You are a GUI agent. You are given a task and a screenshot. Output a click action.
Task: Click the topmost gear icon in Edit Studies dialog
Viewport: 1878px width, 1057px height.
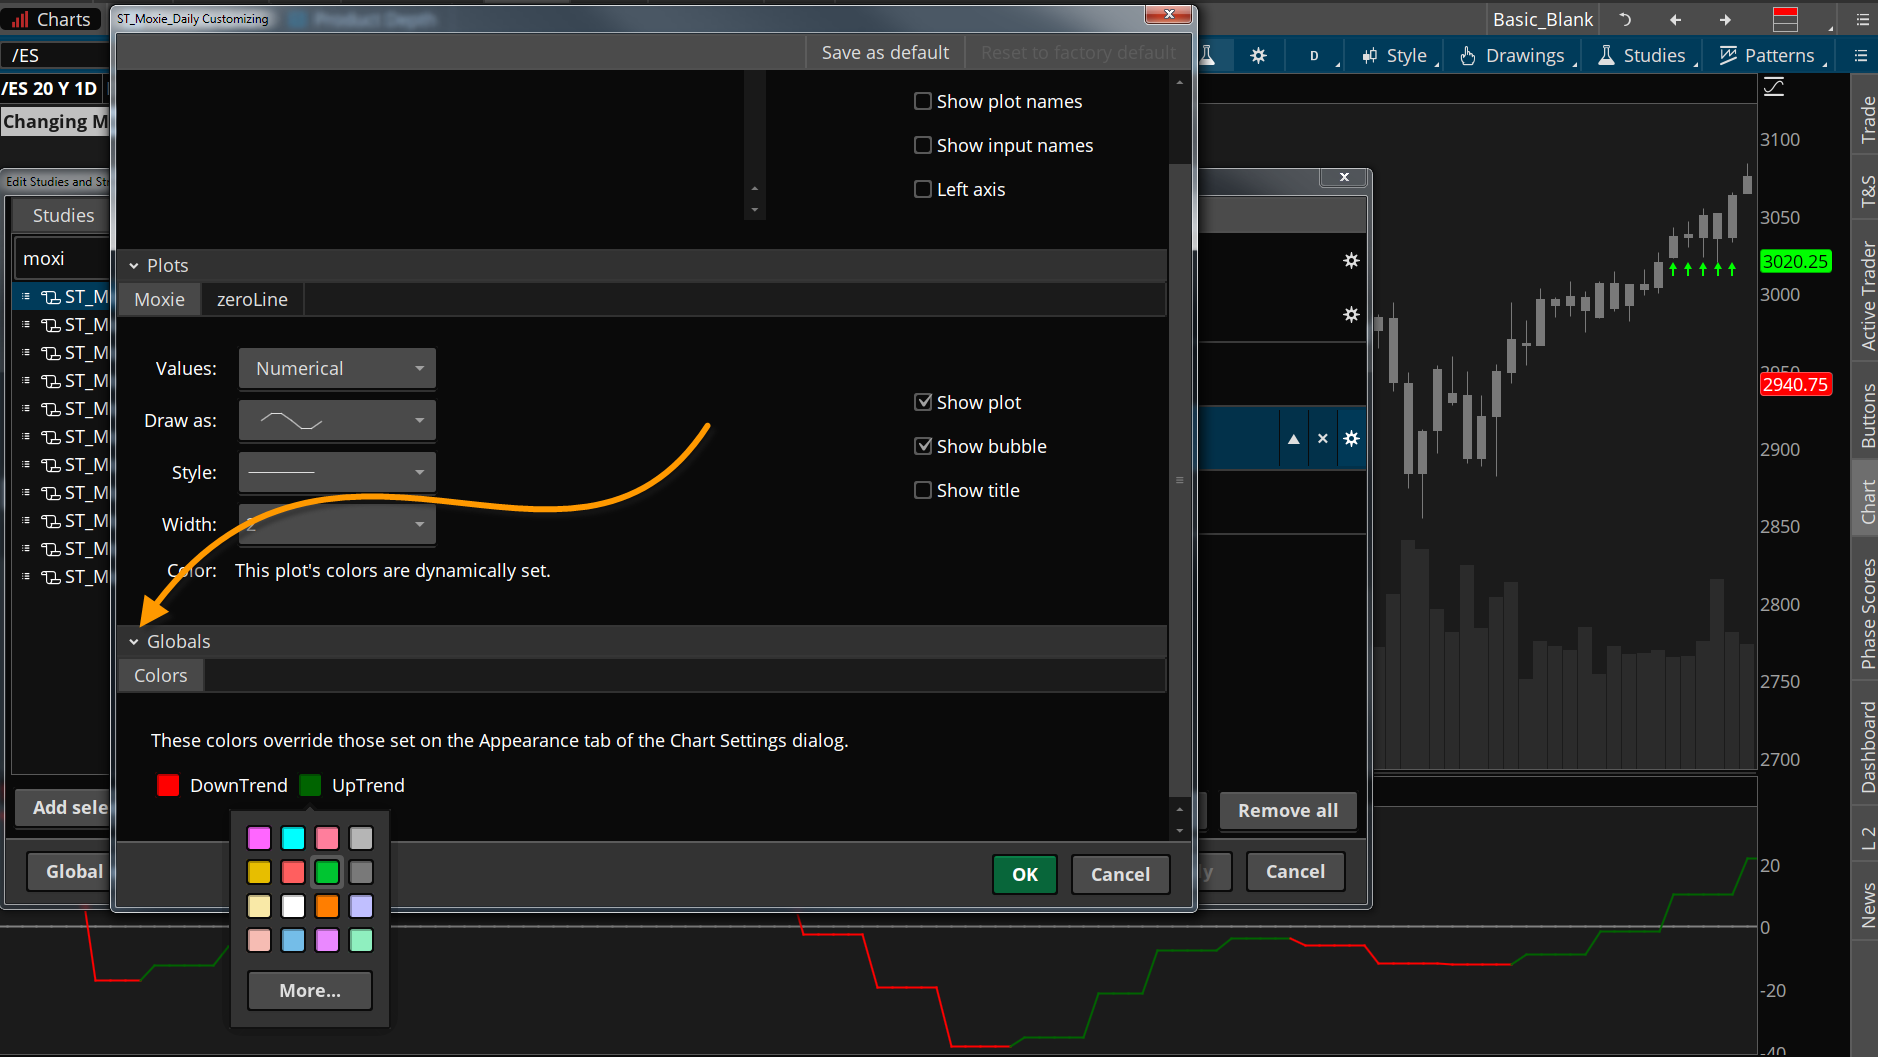coord(1351,260)
